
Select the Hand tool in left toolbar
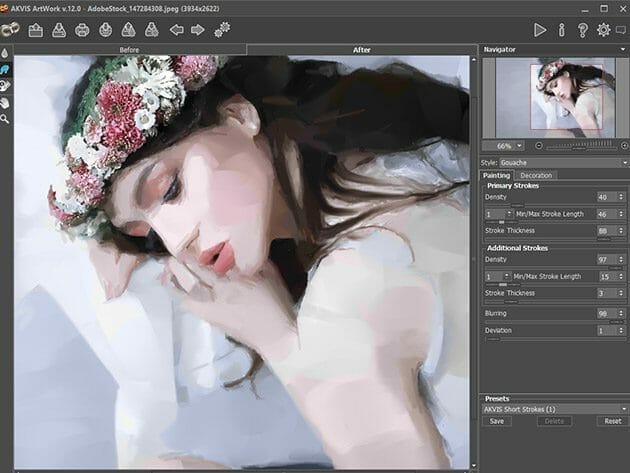coord(5,102)
